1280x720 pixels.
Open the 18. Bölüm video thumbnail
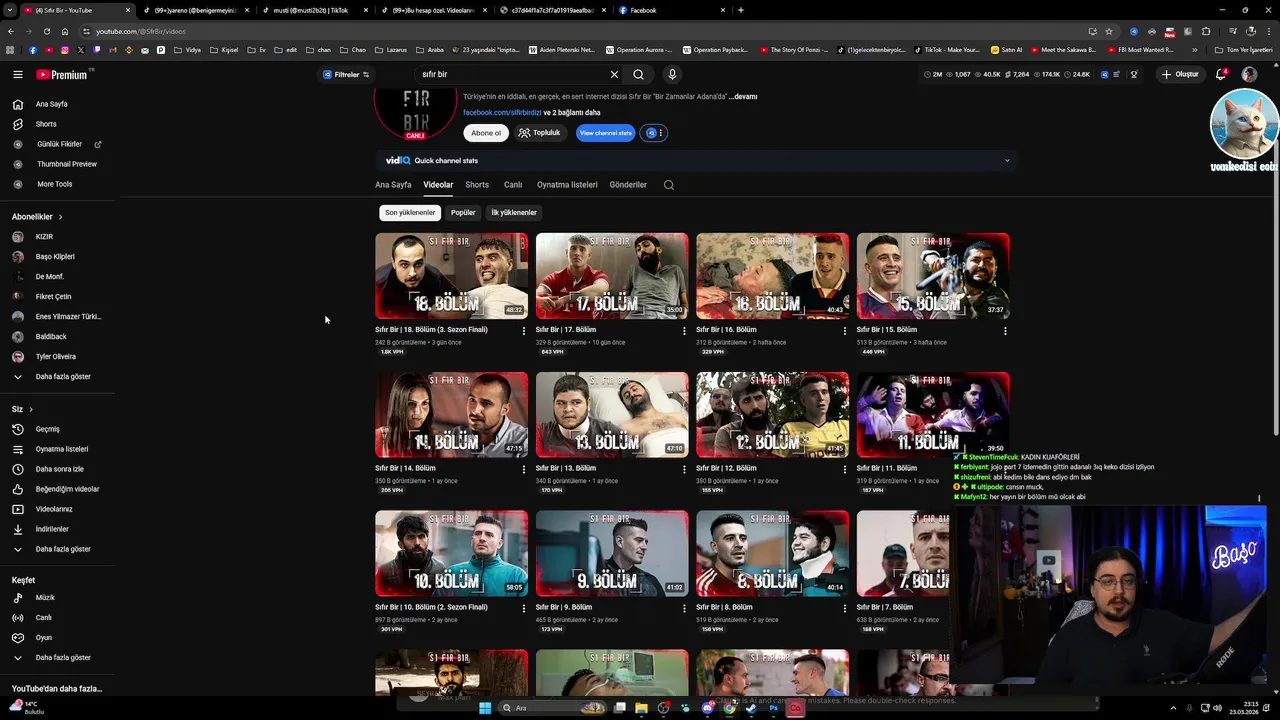tap(451, 276)
